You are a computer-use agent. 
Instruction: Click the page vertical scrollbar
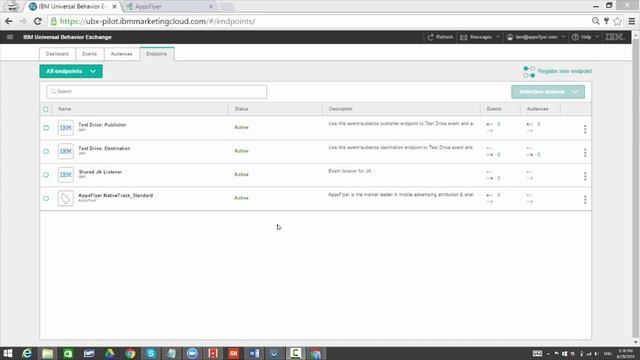(636, 190)
